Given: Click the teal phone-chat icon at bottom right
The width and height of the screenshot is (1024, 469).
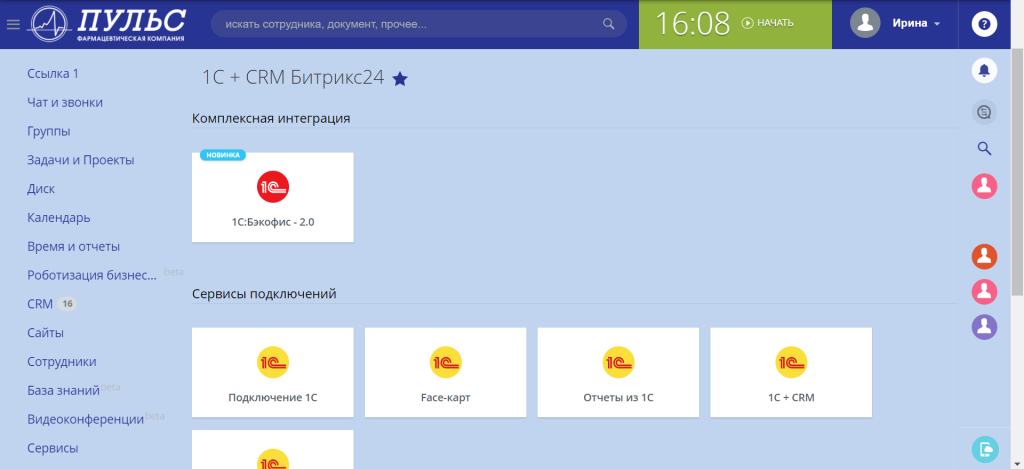Looking at the screenshot, I should (985, 449).
